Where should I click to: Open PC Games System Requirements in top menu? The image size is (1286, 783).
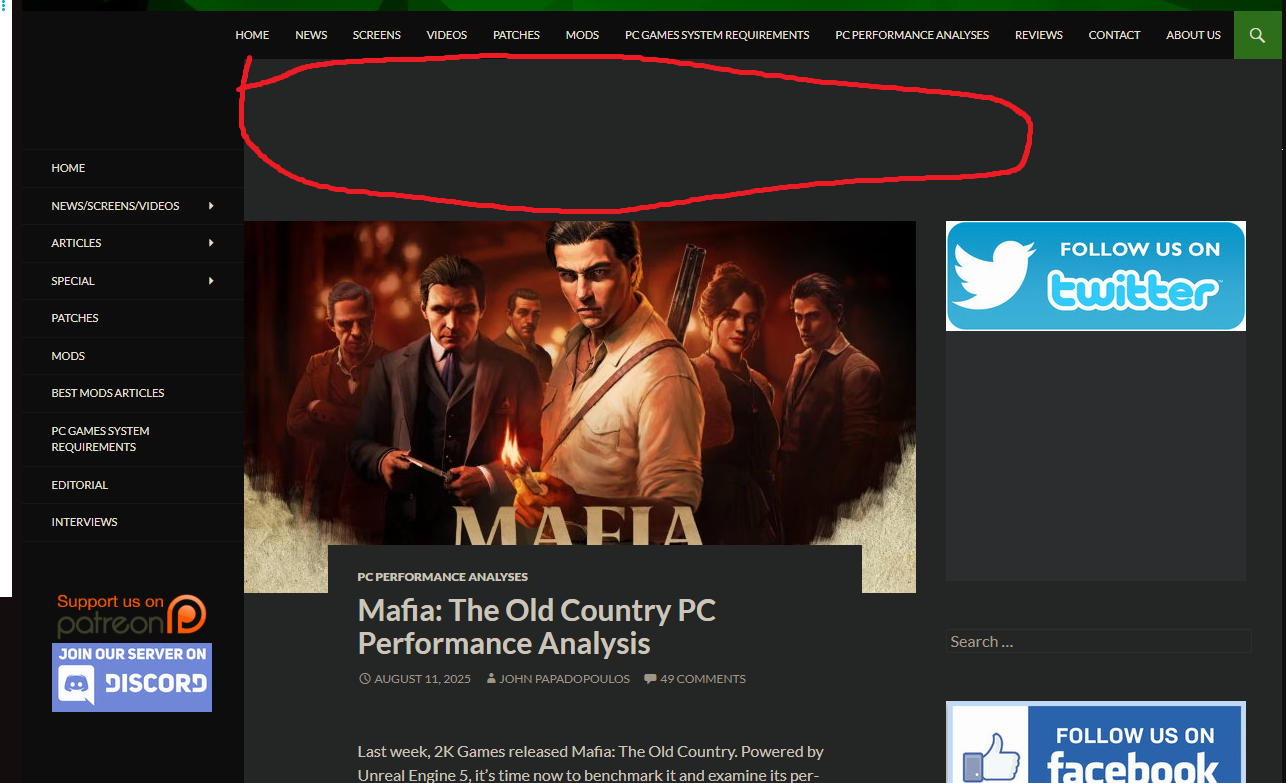coord(717,35)
